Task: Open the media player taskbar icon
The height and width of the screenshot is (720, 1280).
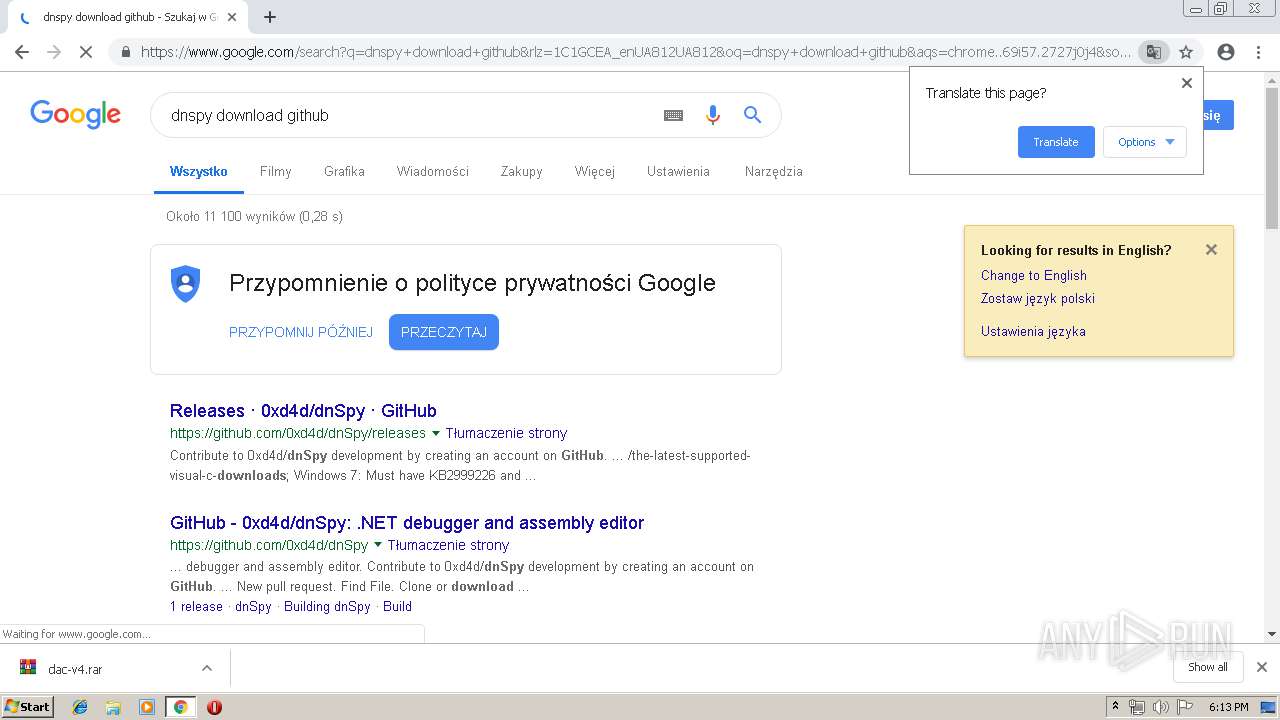Action: 147,707
